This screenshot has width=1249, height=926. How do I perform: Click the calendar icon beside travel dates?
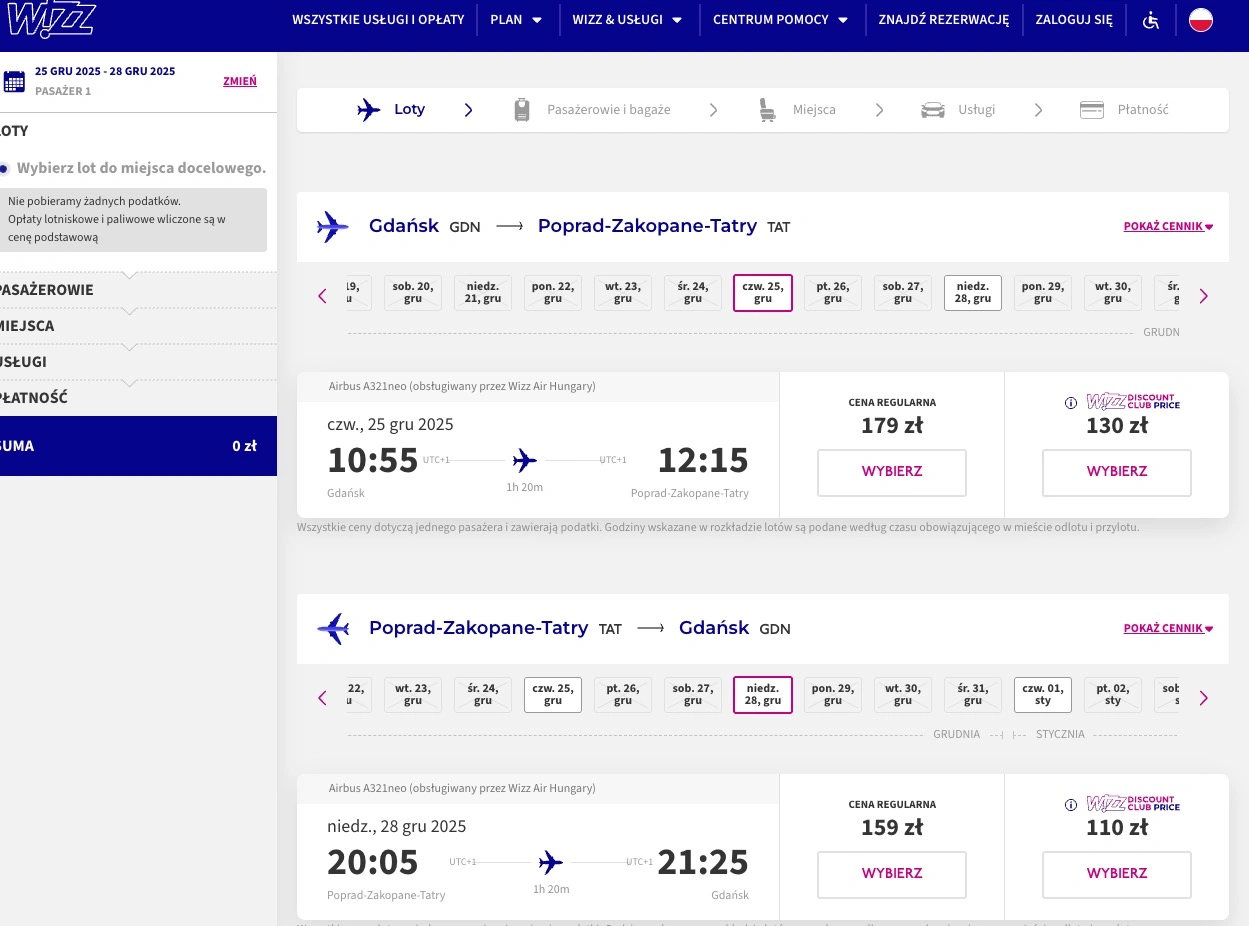pos(14,81)
